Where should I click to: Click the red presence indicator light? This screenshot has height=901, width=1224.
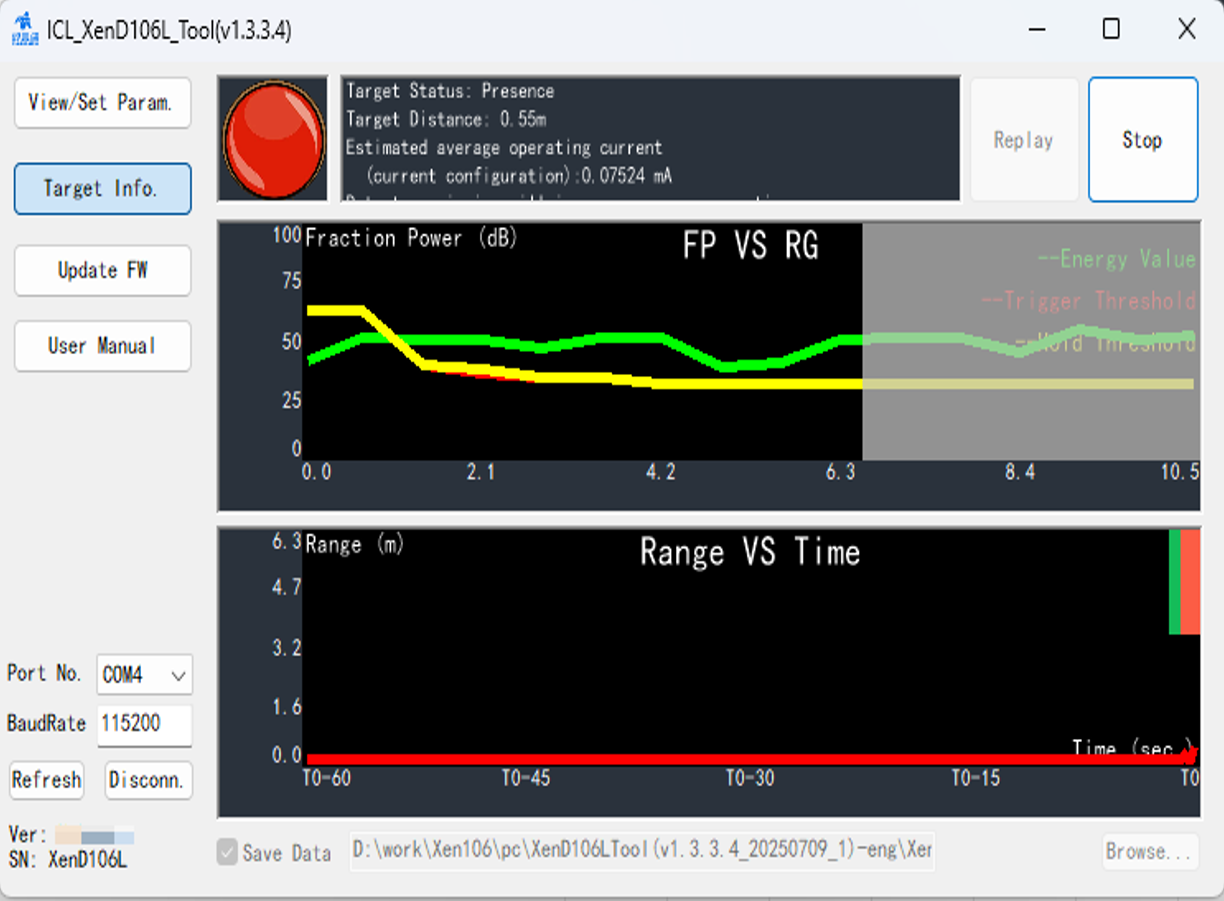(x=273, y=139)
